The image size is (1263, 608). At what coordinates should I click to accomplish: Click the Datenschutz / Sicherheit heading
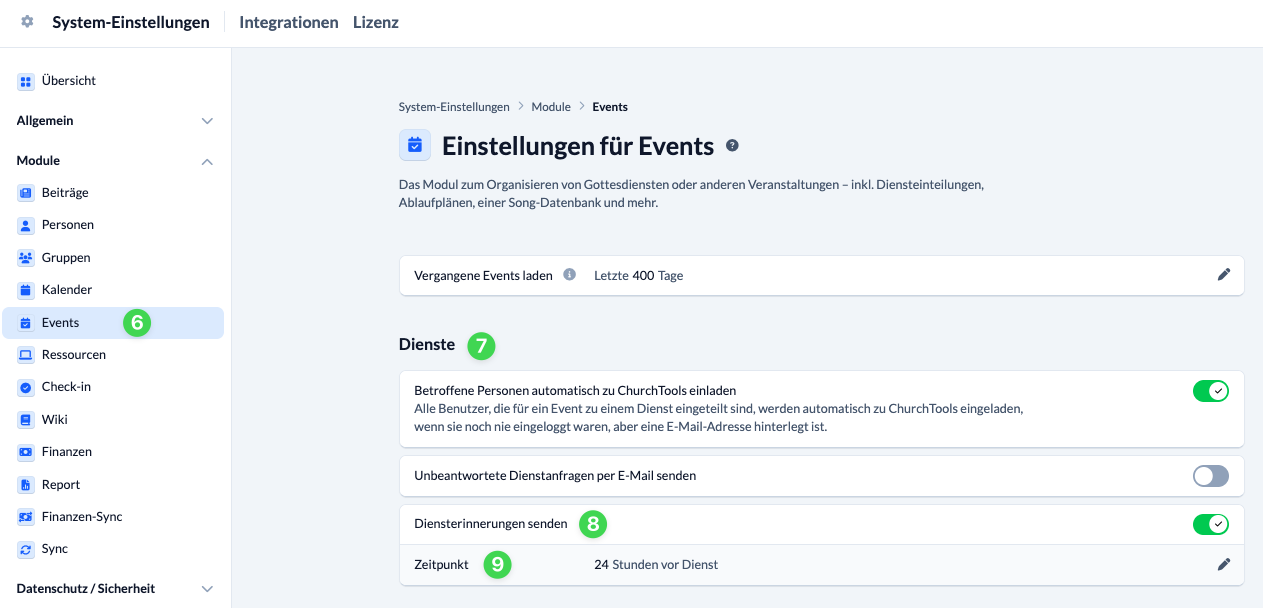click(86, 589)
